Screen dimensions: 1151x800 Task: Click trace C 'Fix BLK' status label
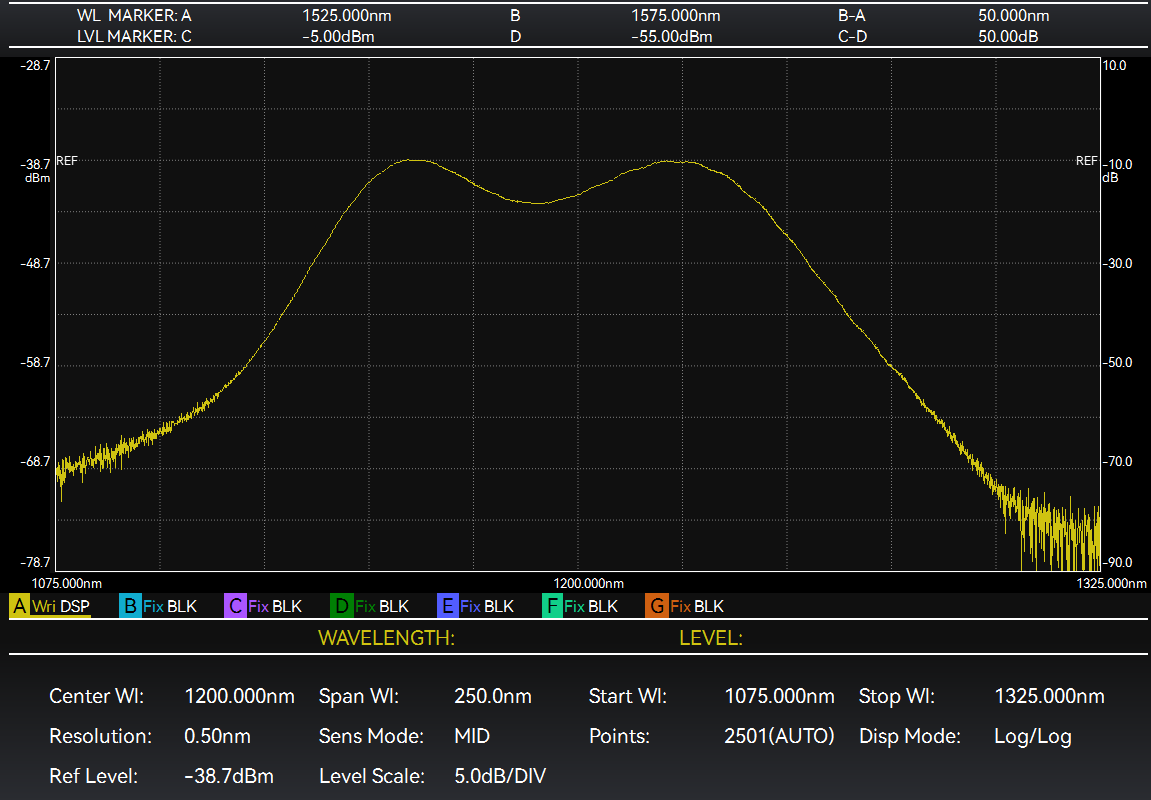(275, 606)
